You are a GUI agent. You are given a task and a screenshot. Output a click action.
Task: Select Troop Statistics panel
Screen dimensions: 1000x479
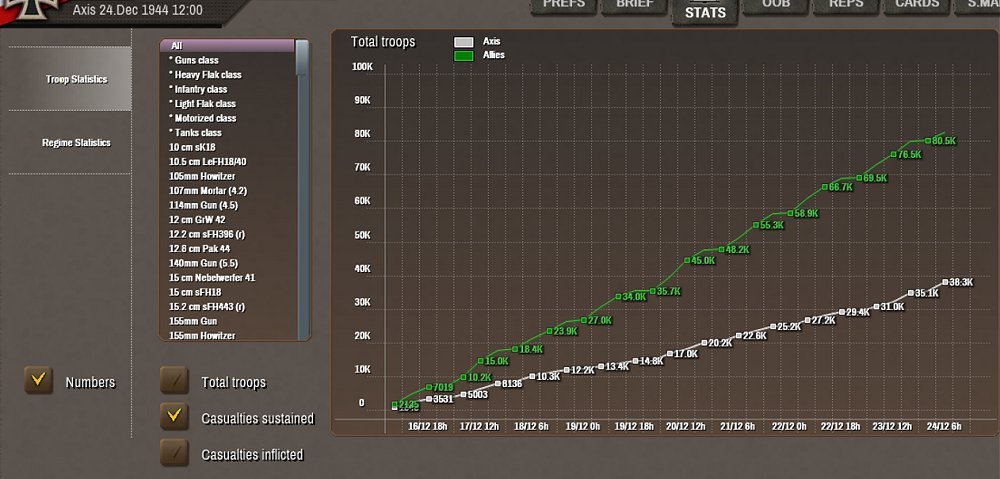tap(70, 79)
